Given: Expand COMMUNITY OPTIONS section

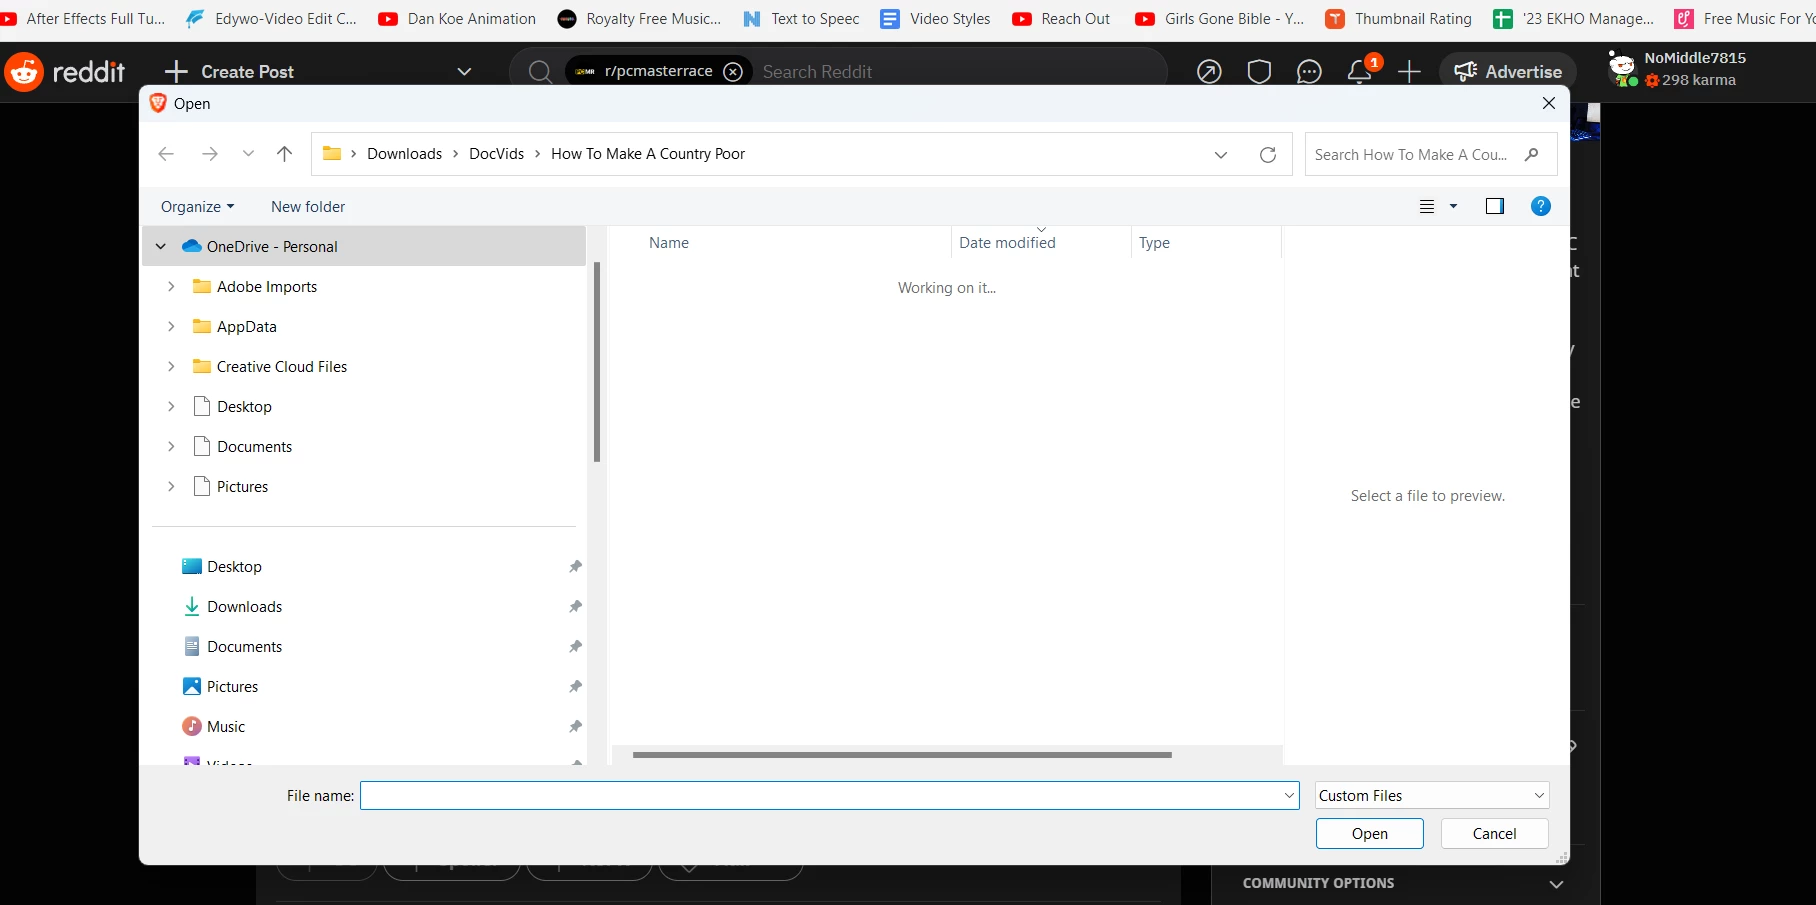Looking at the screenshot, I should coord(1556,884).
